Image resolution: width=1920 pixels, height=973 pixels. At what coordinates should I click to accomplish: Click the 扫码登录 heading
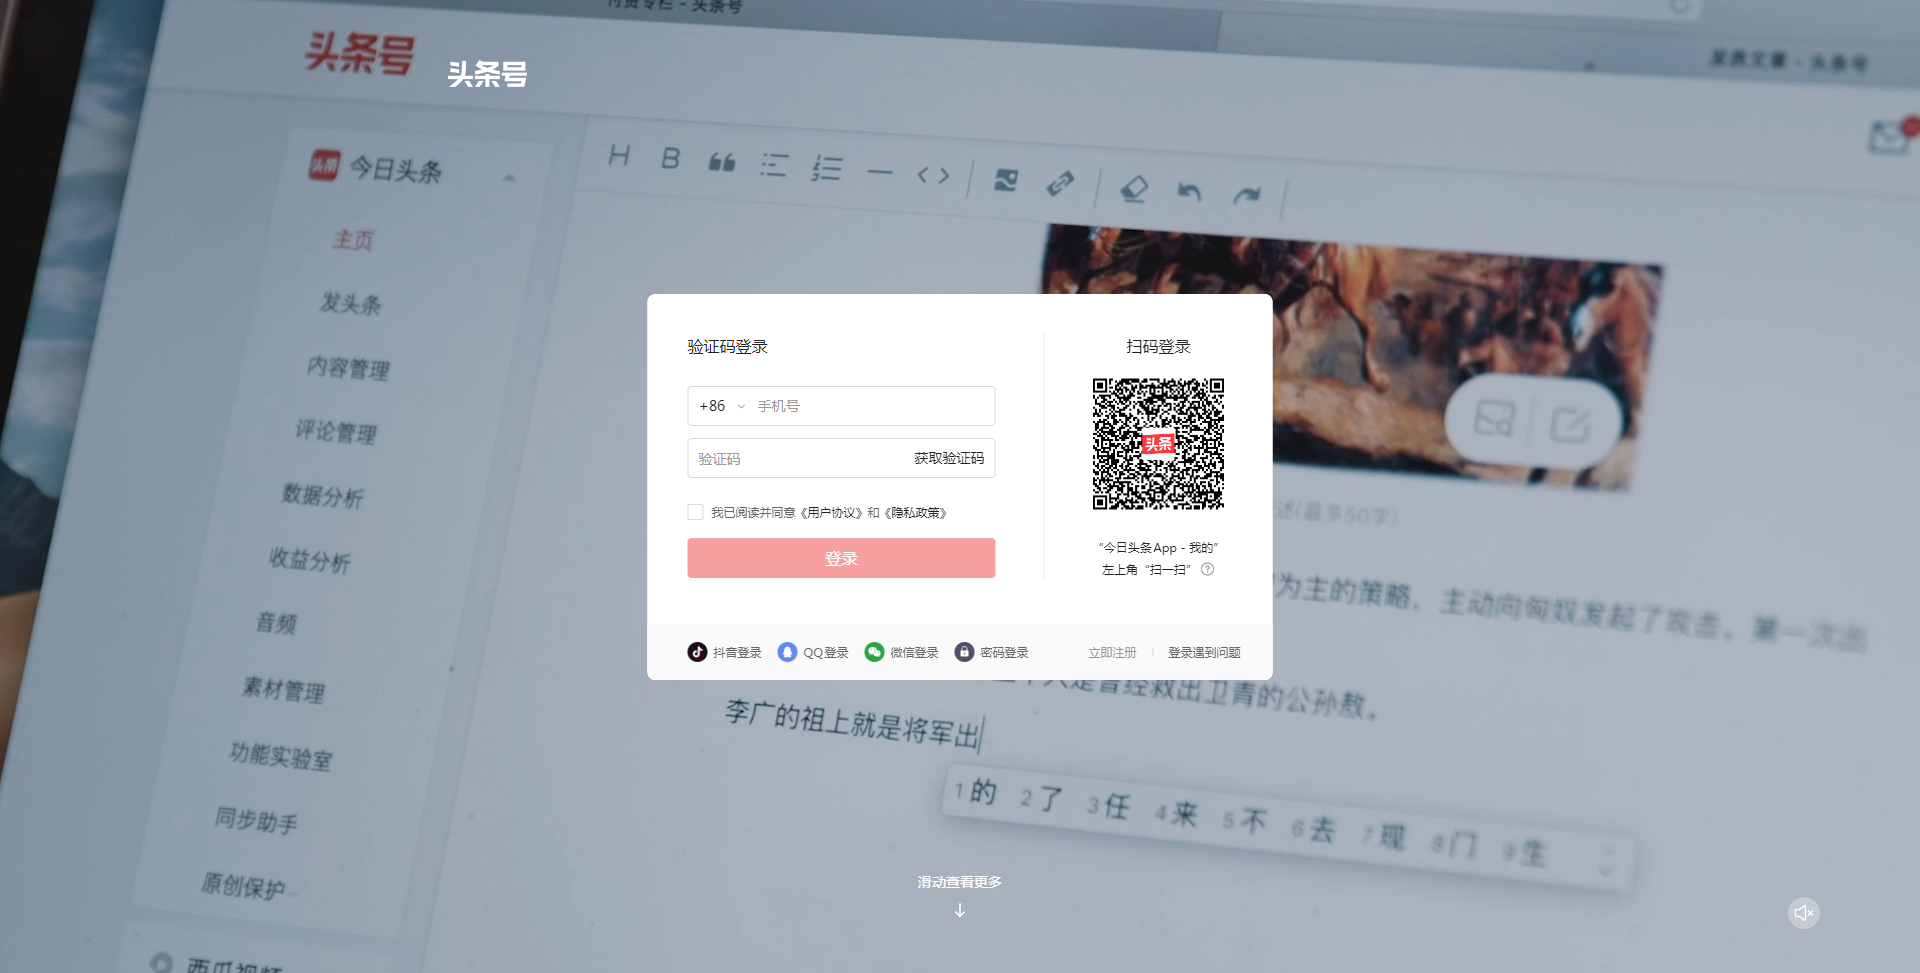coord(1158,347)
